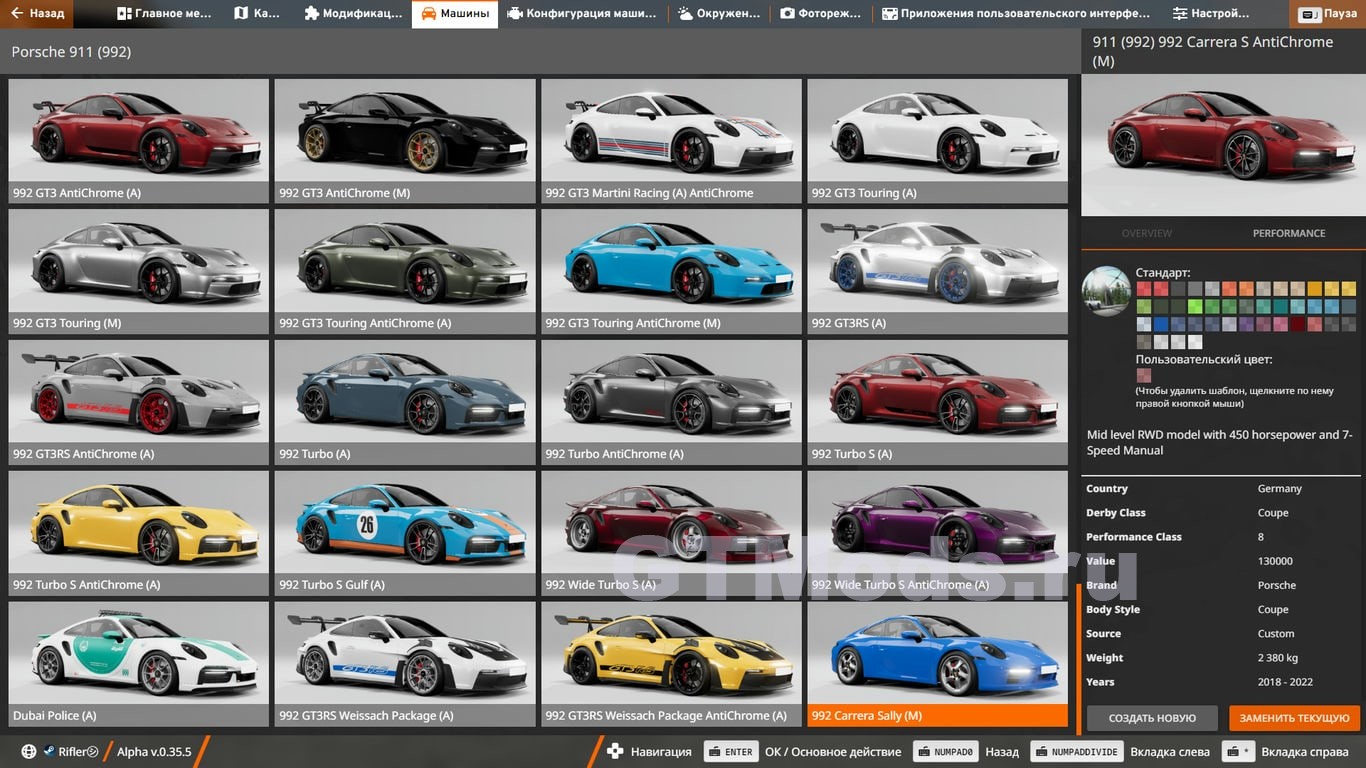Screen dimensions: 1366x768
Task: Click the Porsche 911 (992) heading
Action: tap(71, 52)
